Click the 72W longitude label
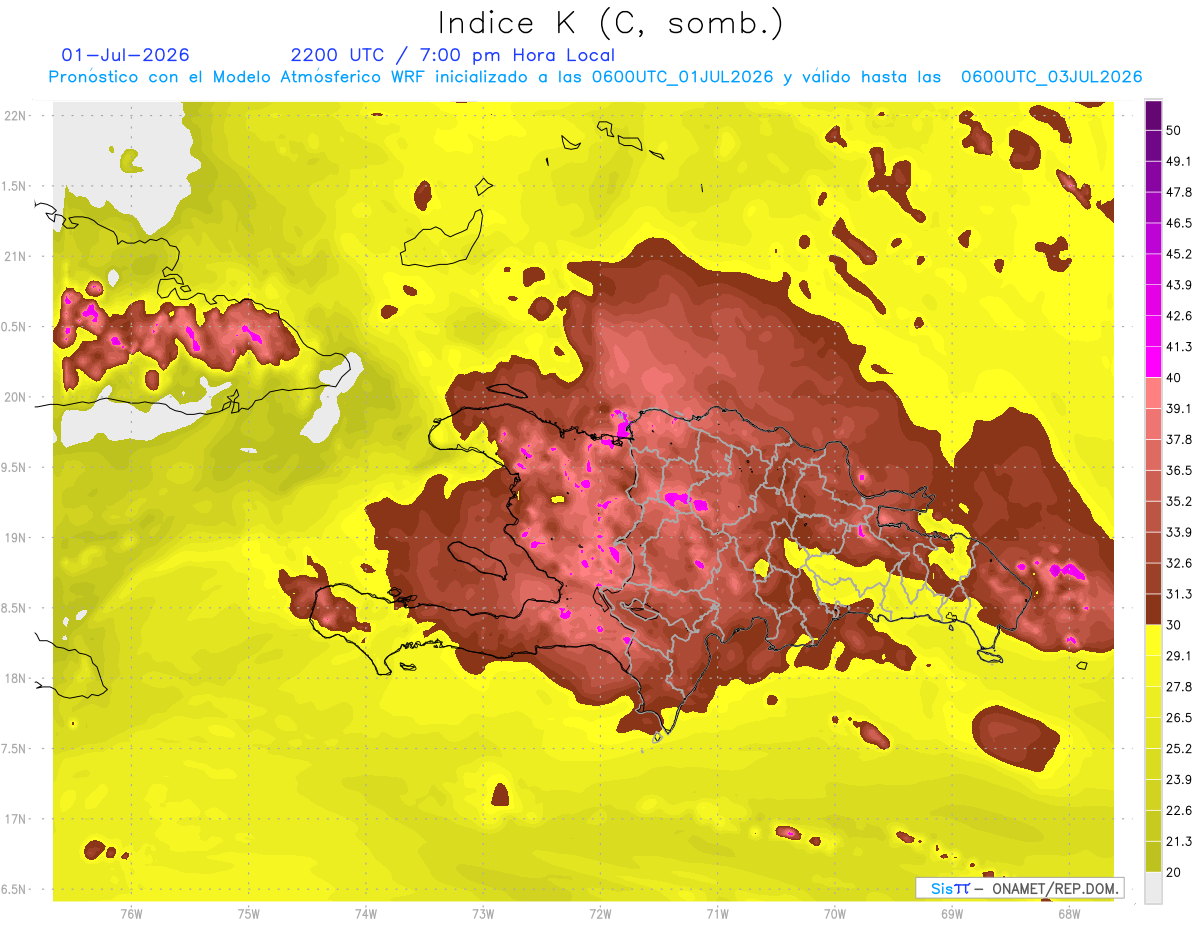This screenshot has width=1200, height=927. click(600, 914)
